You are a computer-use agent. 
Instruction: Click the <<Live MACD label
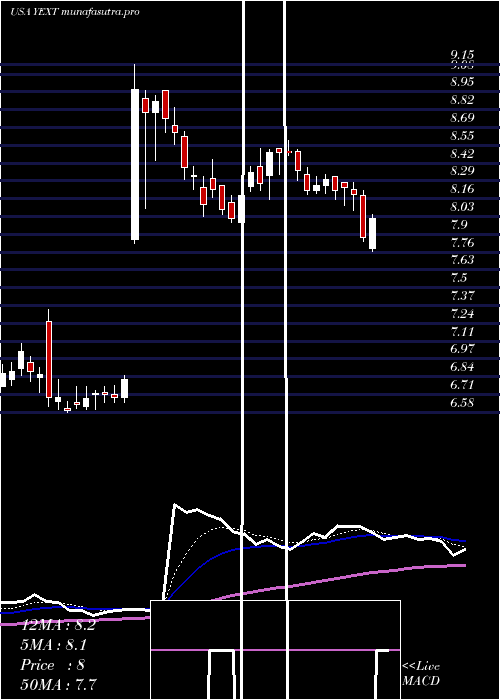421,674
